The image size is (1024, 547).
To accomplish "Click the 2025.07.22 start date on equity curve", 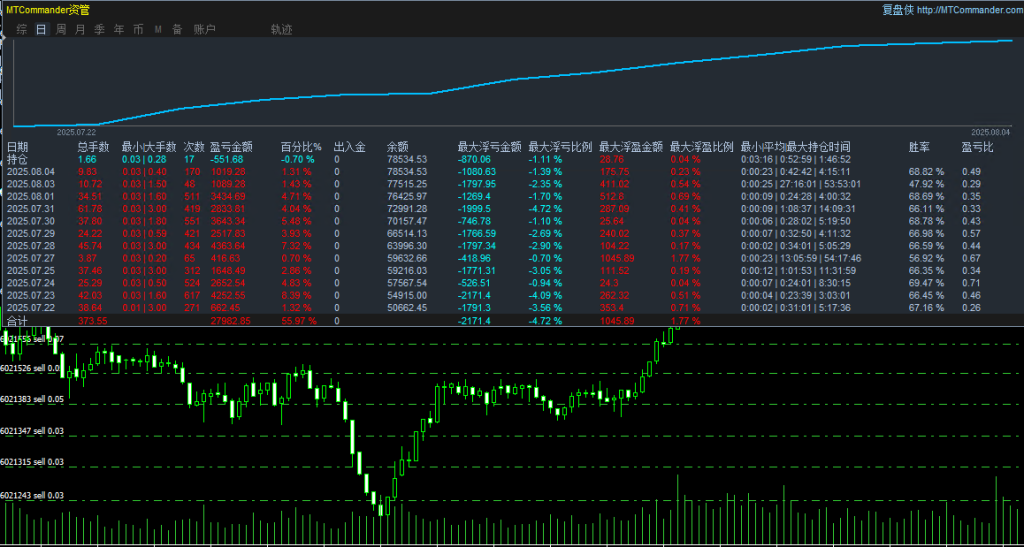I will coord(76,131).
